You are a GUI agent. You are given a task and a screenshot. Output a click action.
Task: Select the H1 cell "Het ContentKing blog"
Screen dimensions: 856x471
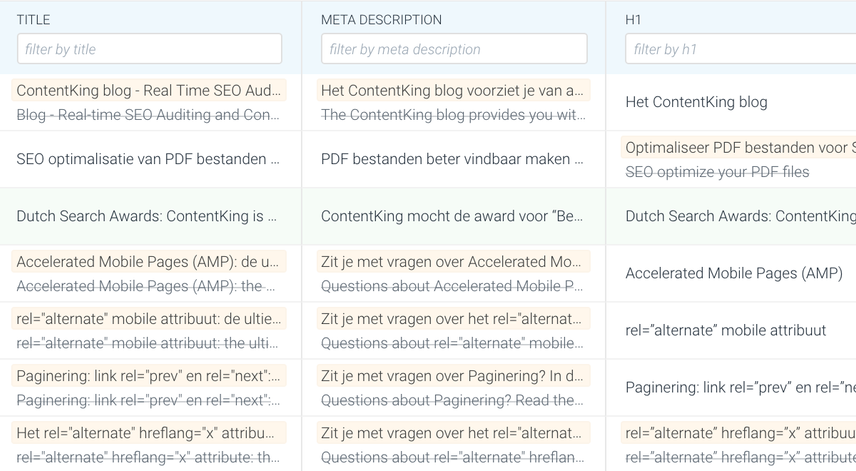696,102
